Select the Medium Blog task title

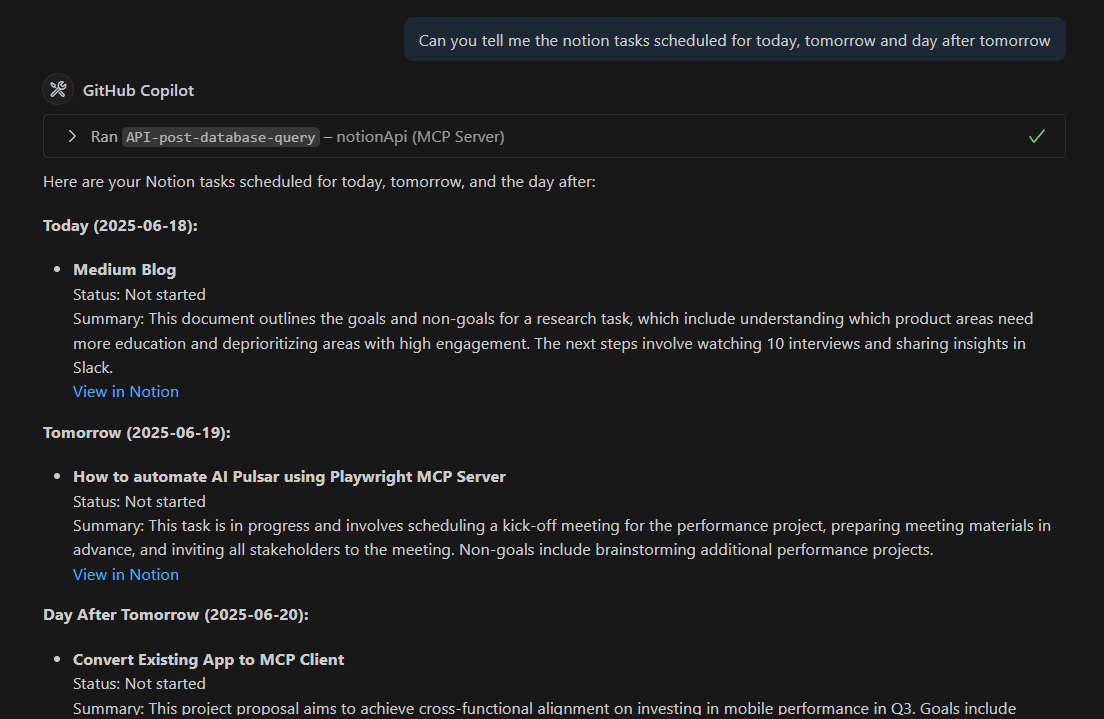124,269
